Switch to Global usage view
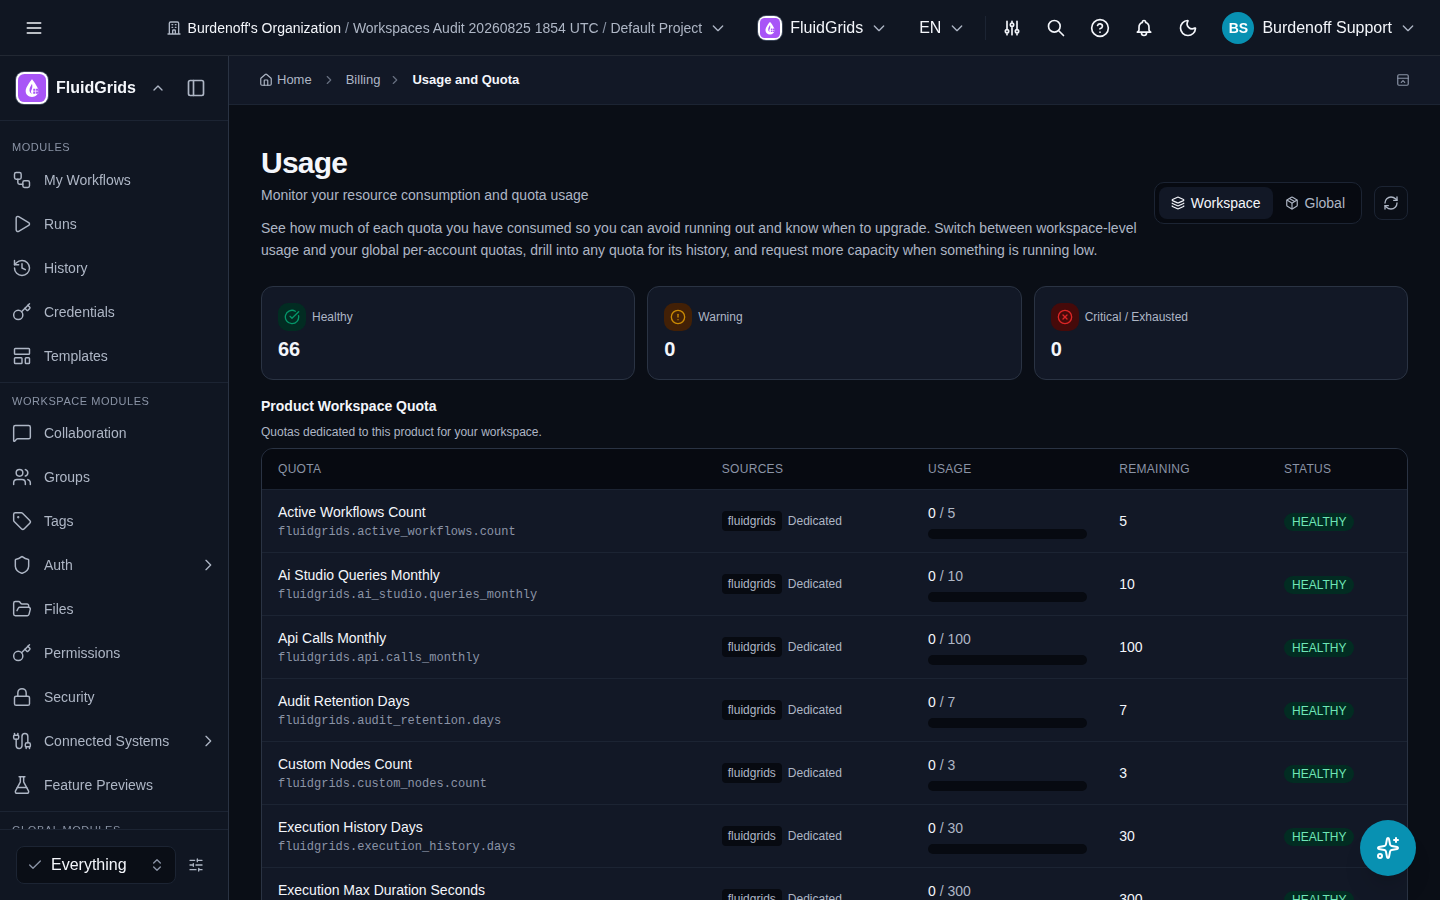Image resolution: width=1440 pixels, height=900 pixels. point(1315,203)
